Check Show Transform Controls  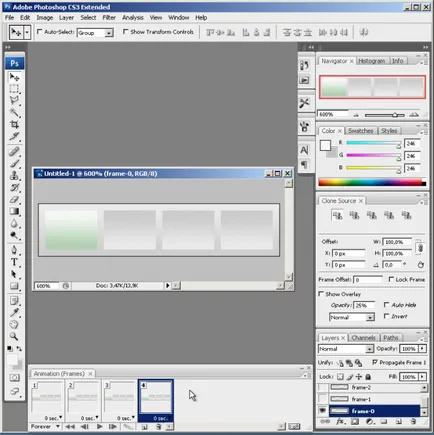125,32
